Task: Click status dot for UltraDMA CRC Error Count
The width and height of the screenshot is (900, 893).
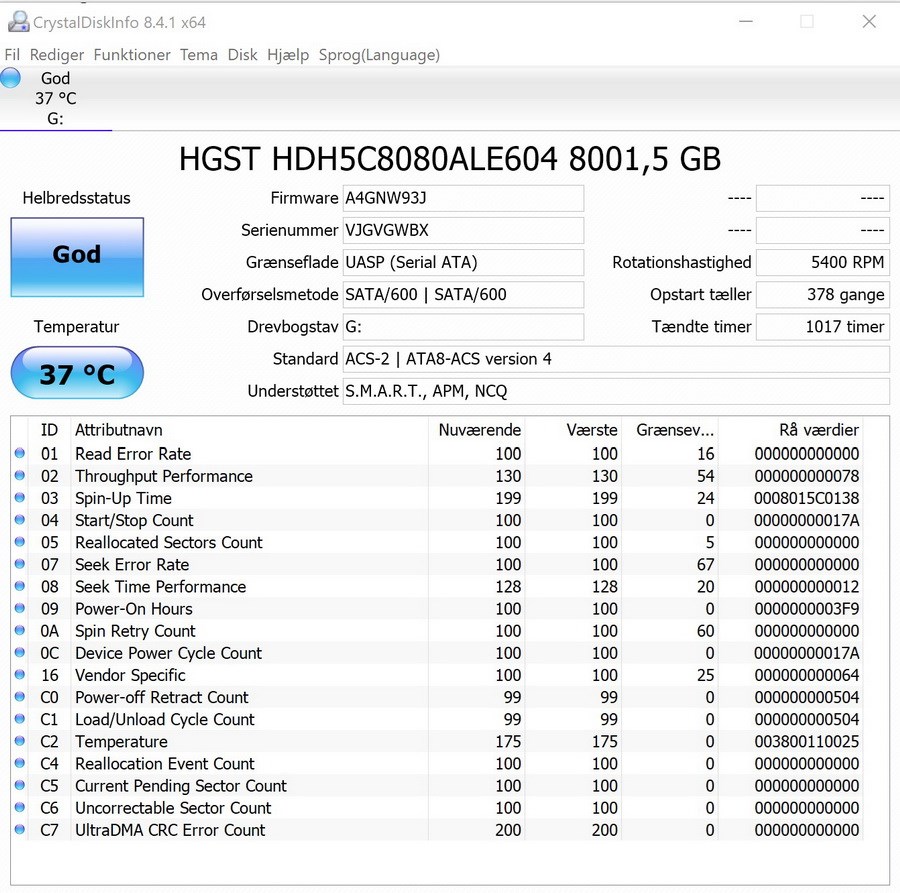Action: 19,830
